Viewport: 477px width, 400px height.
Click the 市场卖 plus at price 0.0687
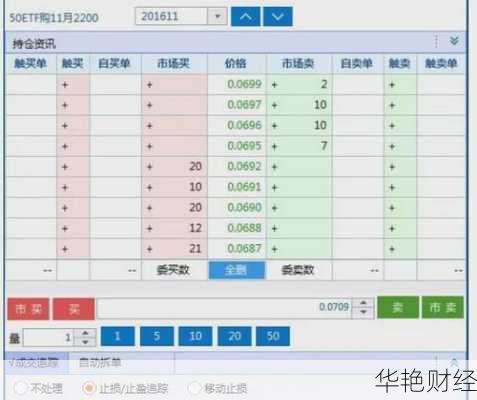pos(274,249)
